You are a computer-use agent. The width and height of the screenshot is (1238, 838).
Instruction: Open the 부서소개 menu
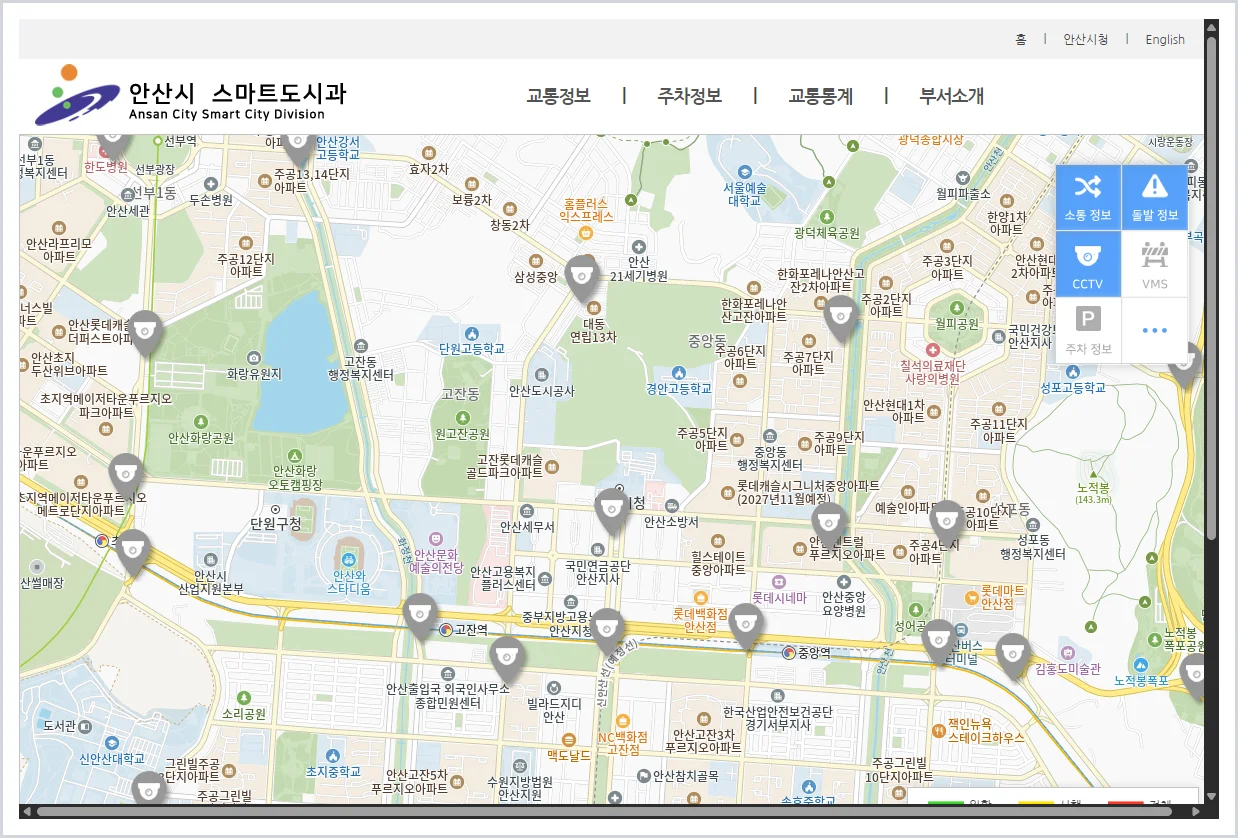click(x=951, y=96)
